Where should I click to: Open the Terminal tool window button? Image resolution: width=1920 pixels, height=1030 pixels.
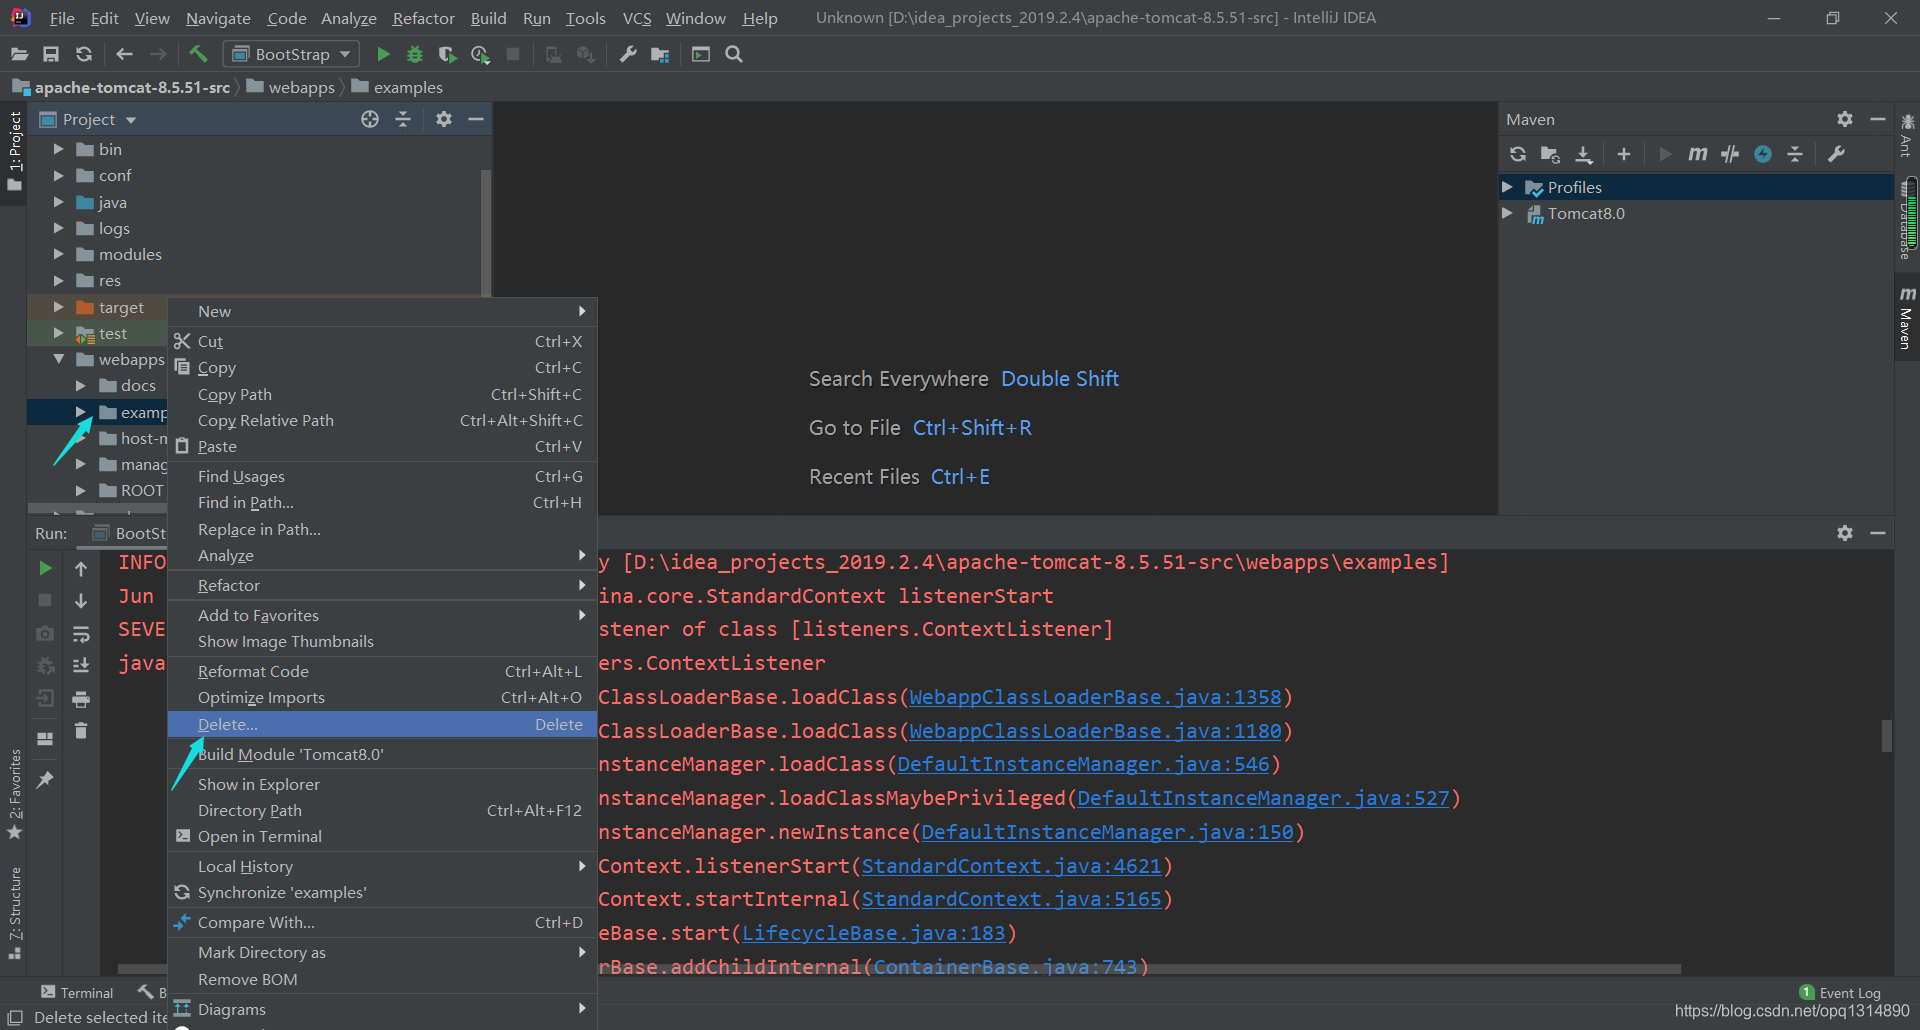tap(77, 992)
